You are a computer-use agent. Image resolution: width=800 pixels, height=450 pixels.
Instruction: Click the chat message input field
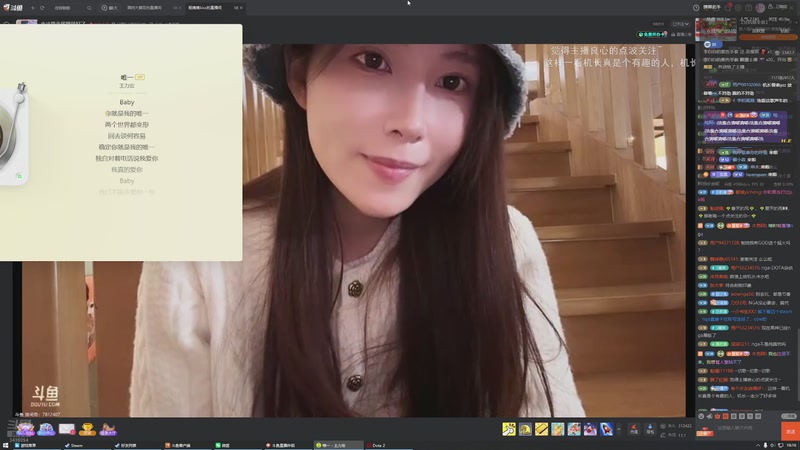coord(747,431)
